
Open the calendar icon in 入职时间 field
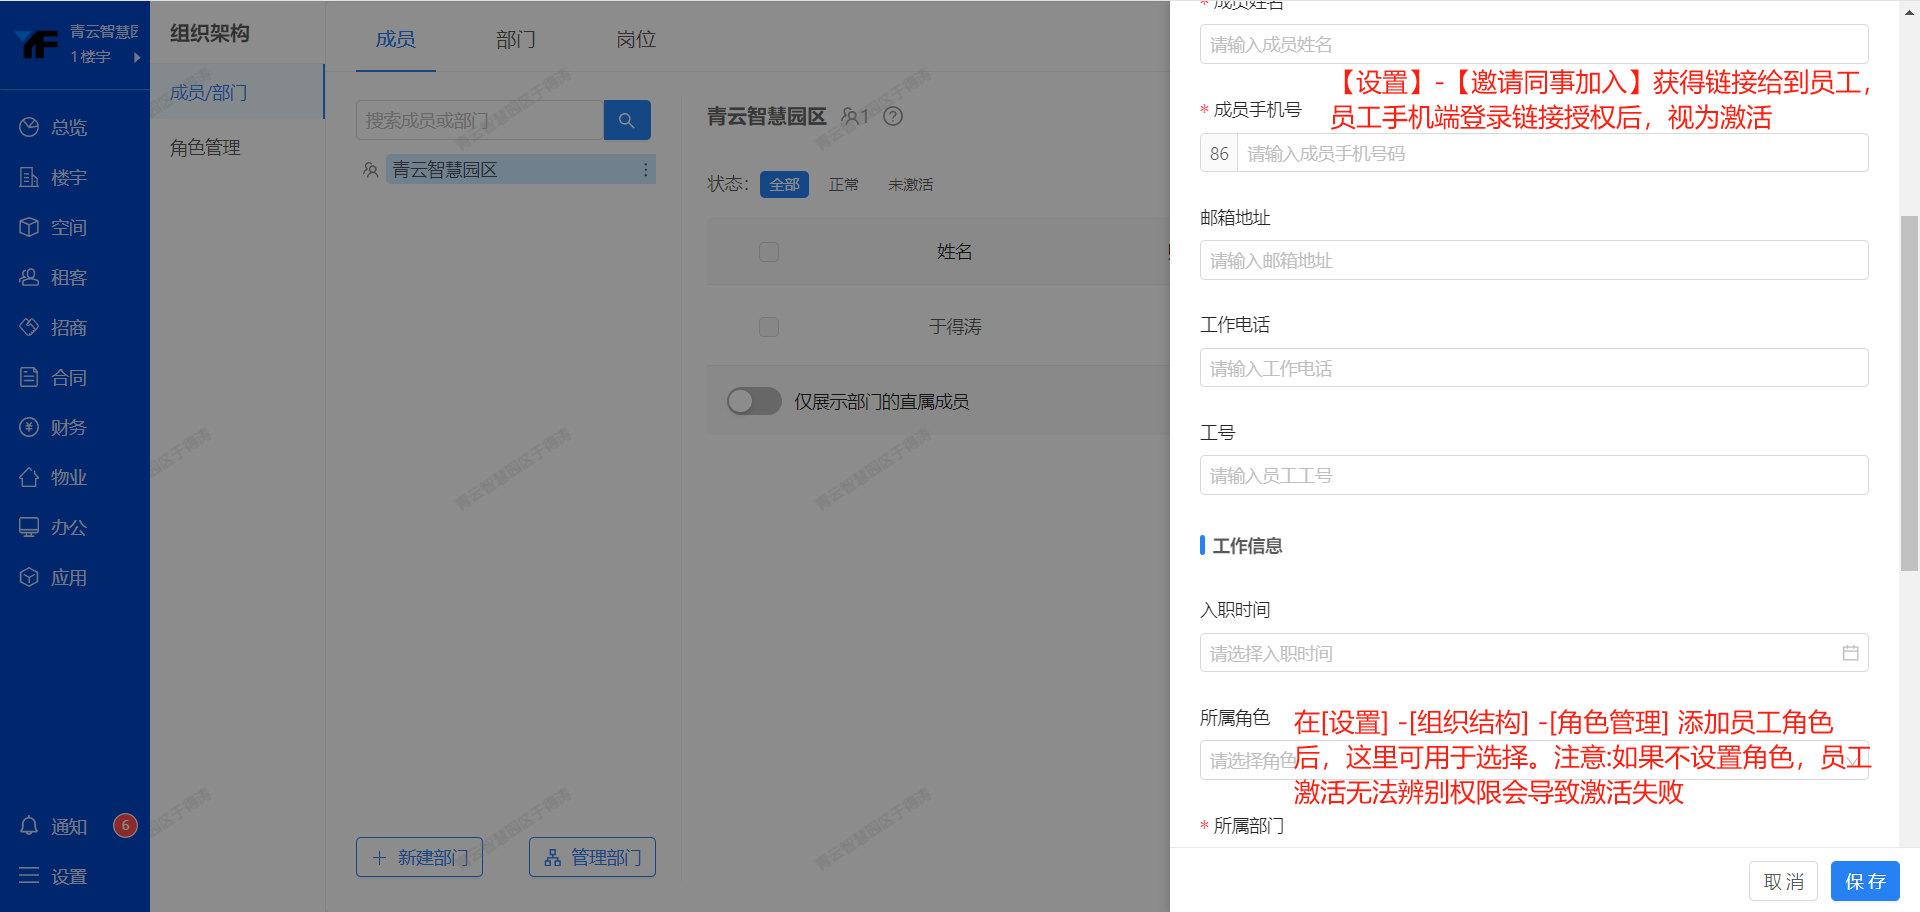1850,653
